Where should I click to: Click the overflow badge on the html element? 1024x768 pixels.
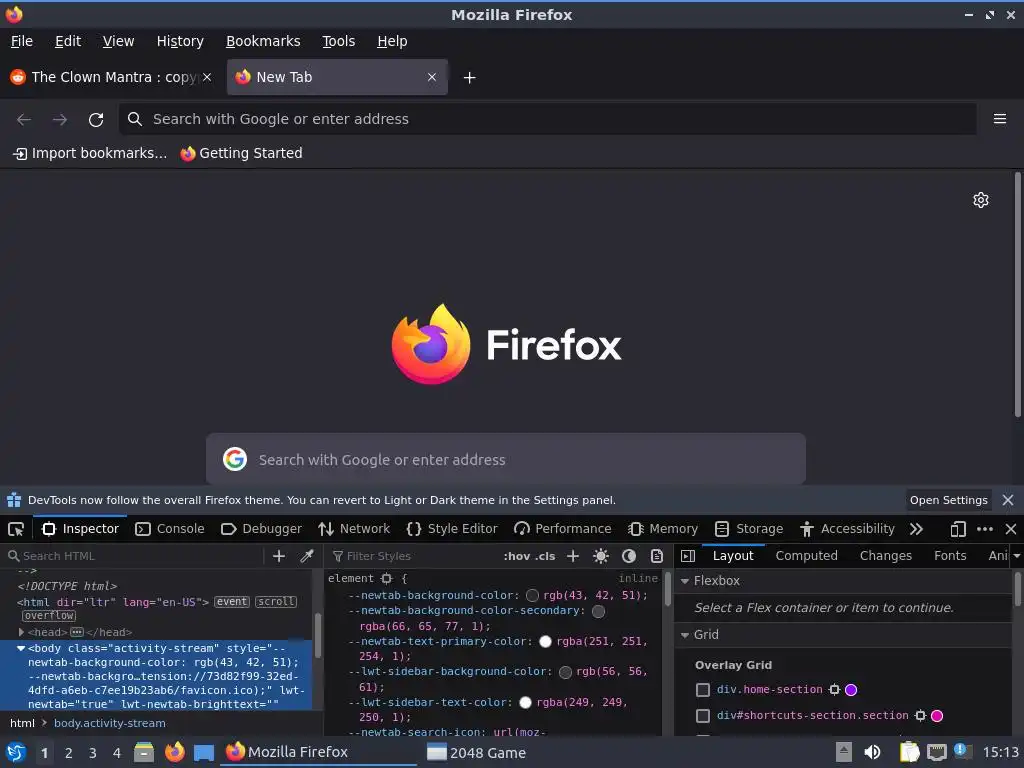click(49, 615)
